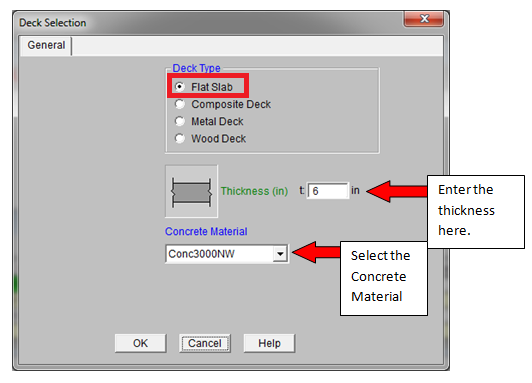The height and width of the screenshot is (383, 532).
Task: Click the Concrete Material heading text
Action: click(206, 231)
